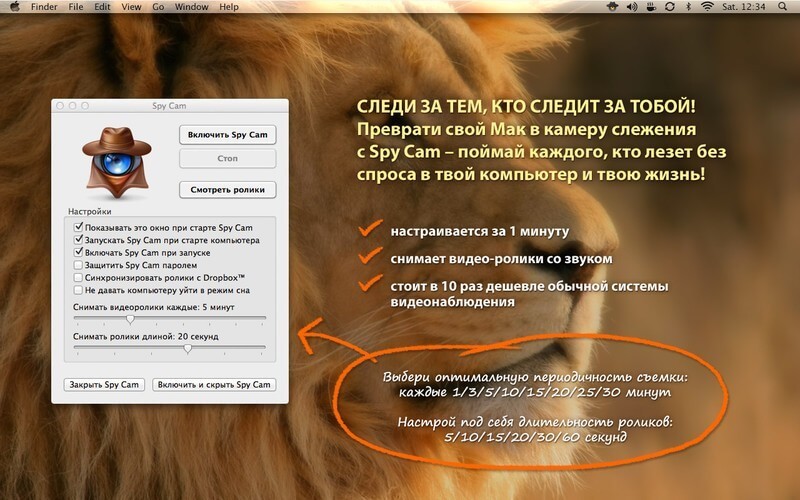
Task: Enable Синхронизировать ролики с Dropbox checkbox
Action: click(78, 278)
